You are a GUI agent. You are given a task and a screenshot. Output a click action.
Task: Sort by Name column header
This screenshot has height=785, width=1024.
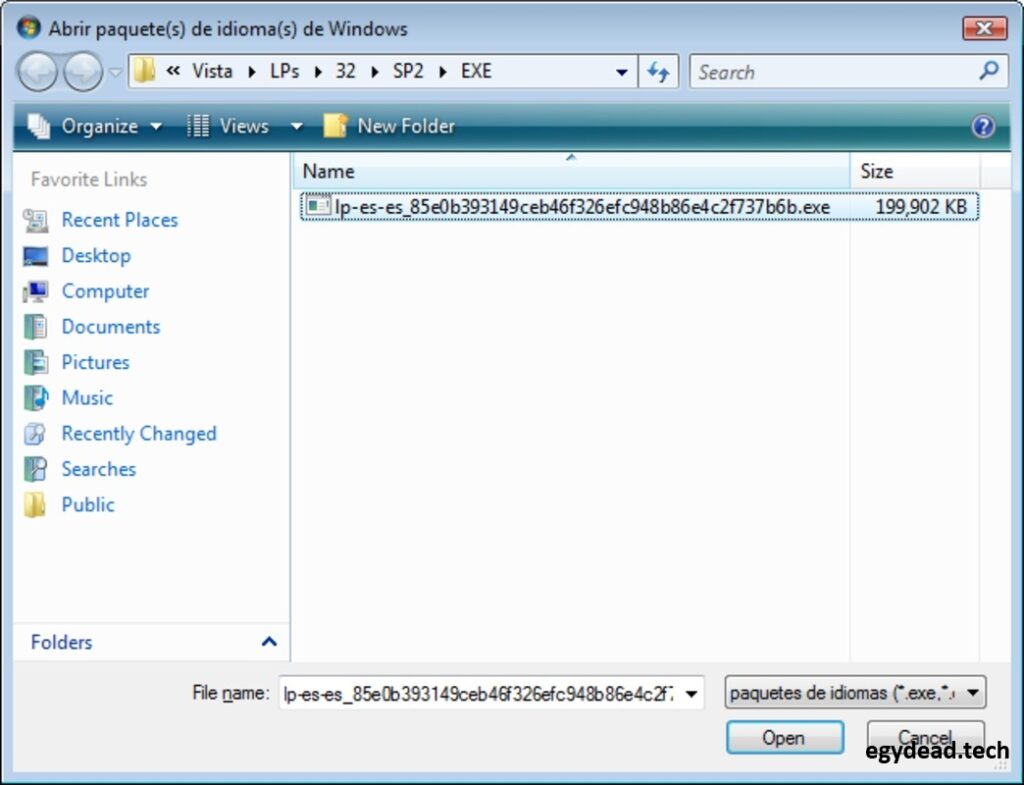click(x=571, y=171)
